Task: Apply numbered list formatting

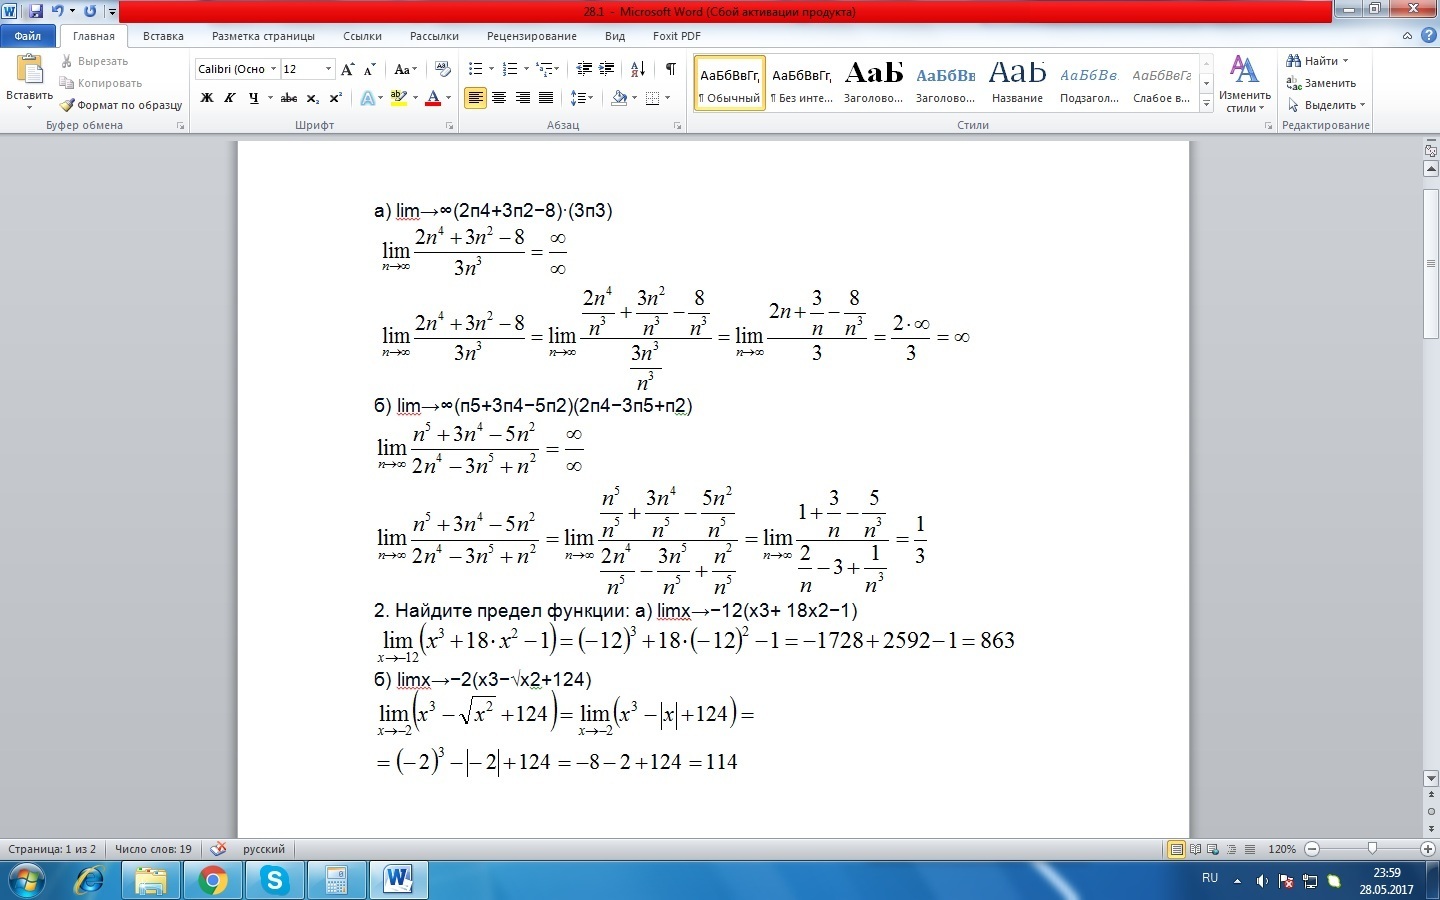Action: coord(510,69)
